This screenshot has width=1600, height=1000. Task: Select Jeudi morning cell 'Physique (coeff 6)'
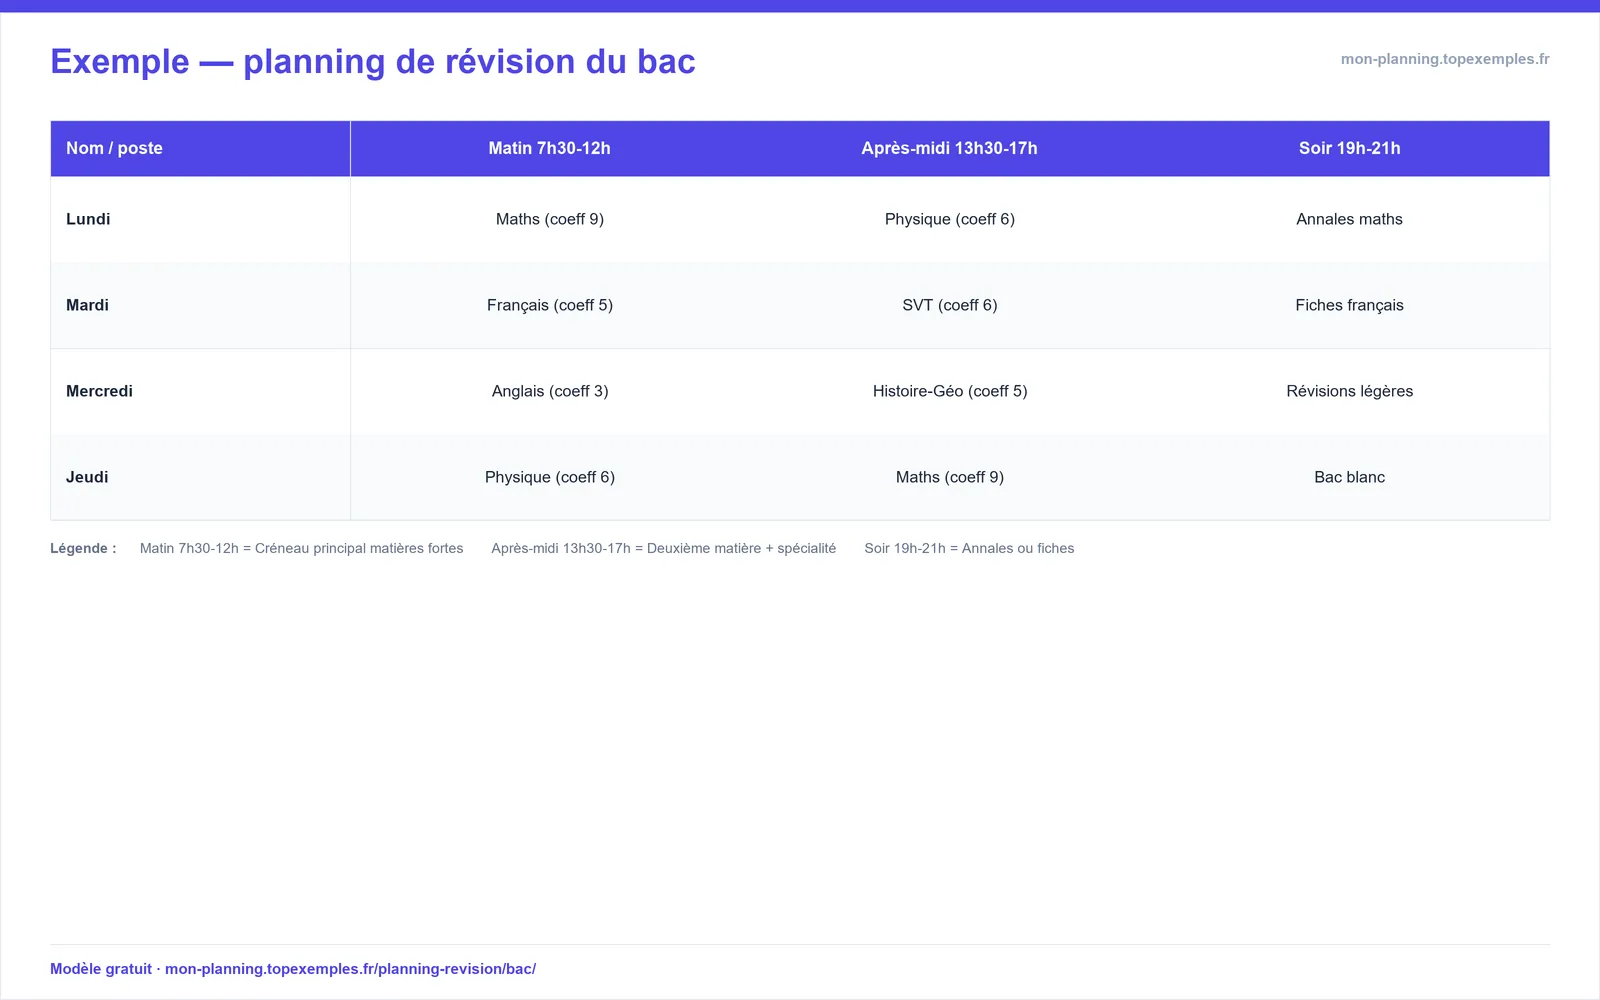coord(550,477)
